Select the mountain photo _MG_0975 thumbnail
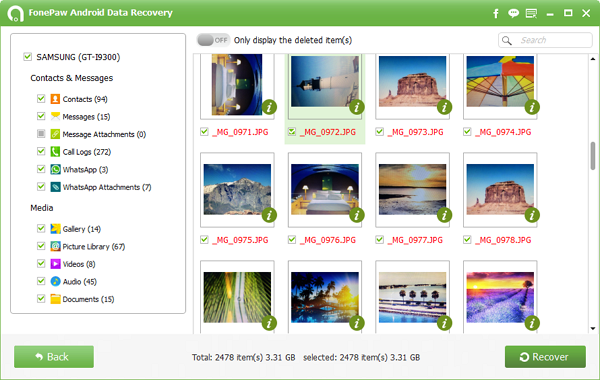This screenshot has height=380, width=600. 237,189
